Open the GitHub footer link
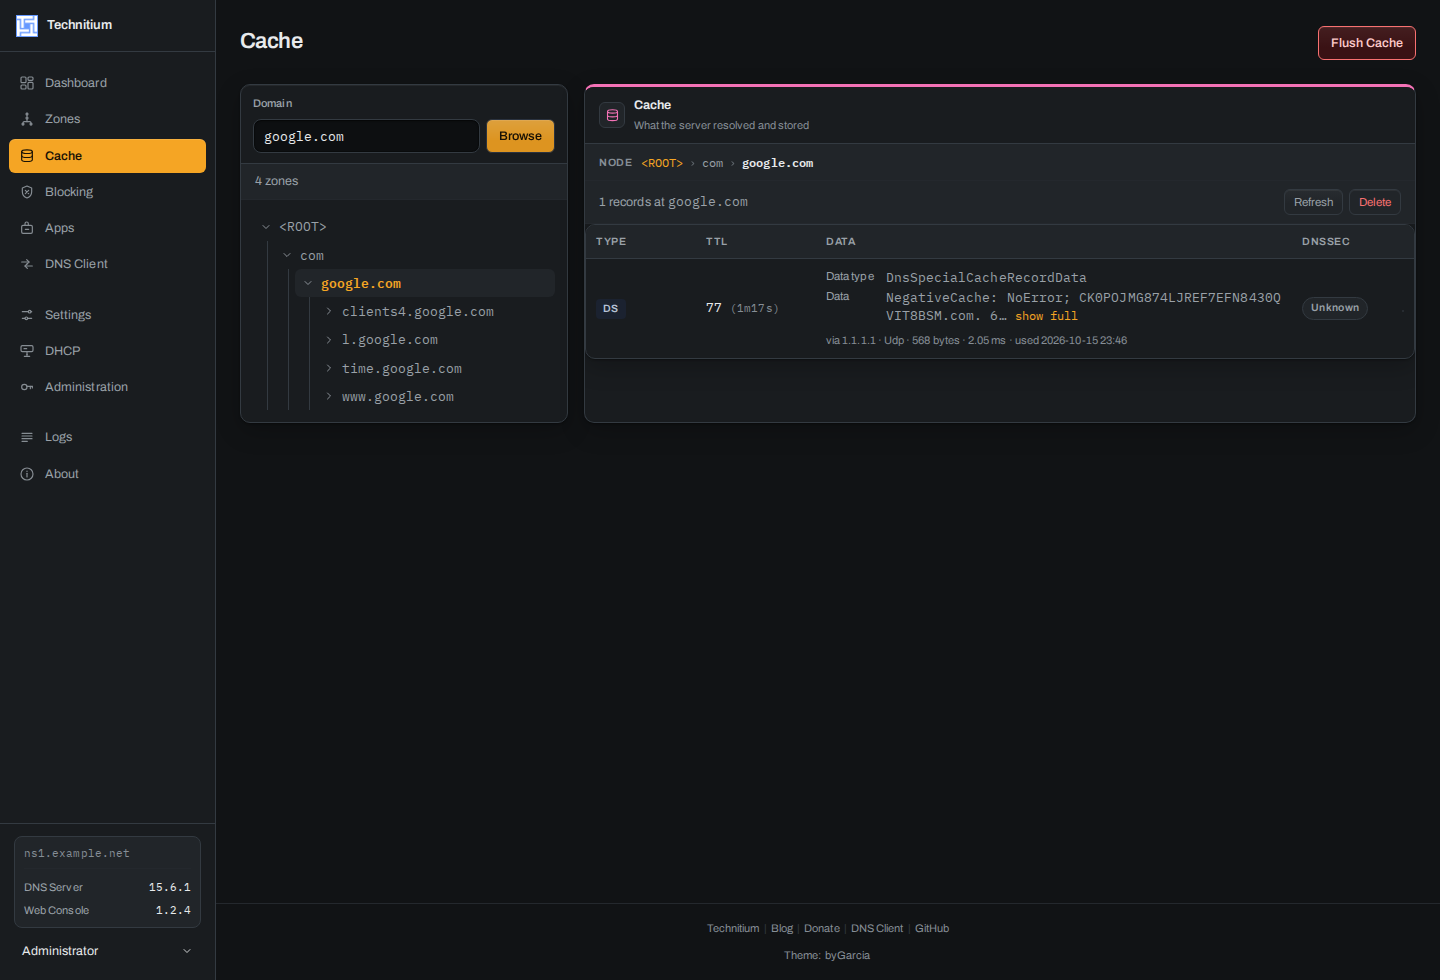1440x980 pixels. coord(932,929)
